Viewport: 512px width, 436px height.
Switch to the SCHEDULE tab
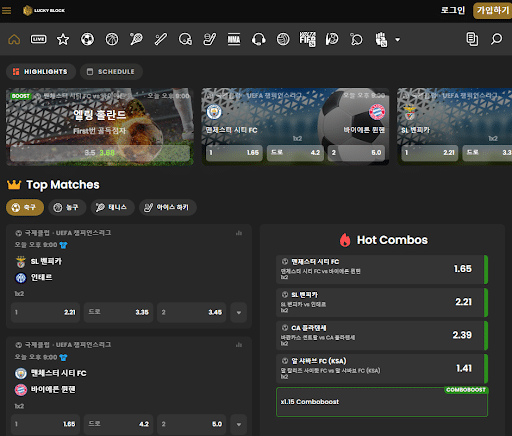[x=111, y=72]
